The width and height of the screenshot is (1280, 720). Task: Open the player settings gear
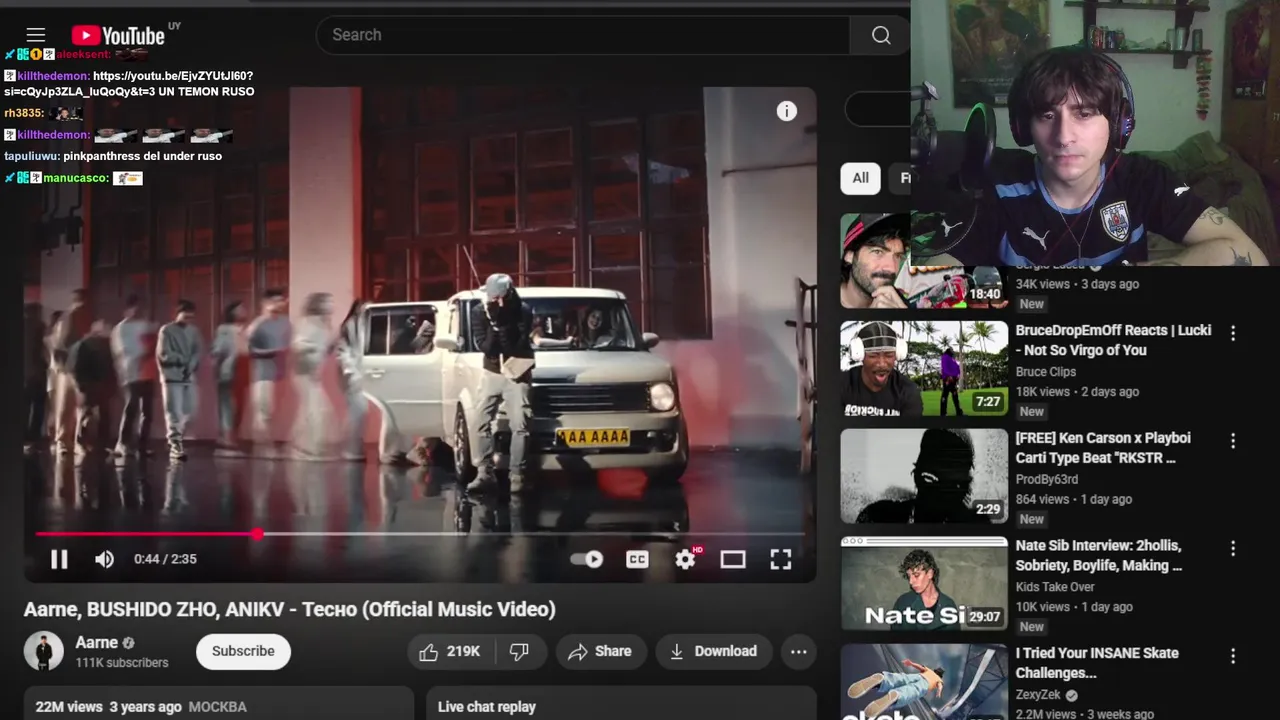(x=685, y=559)
